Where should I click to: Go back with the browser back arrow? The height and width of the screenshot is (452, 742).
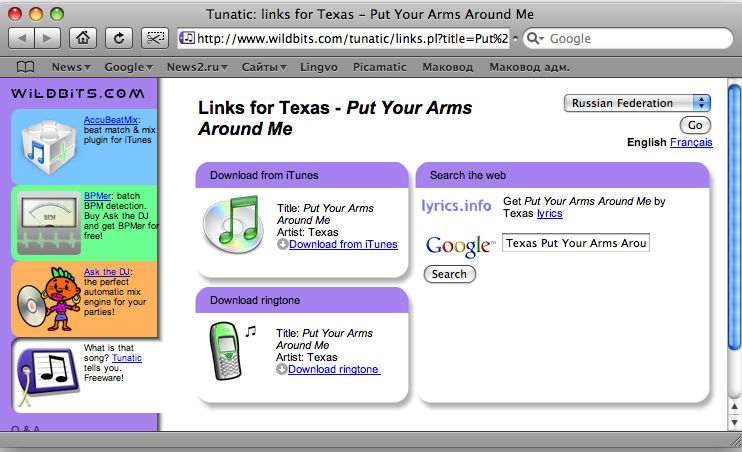pyautogui.click(x=22, y=38)
